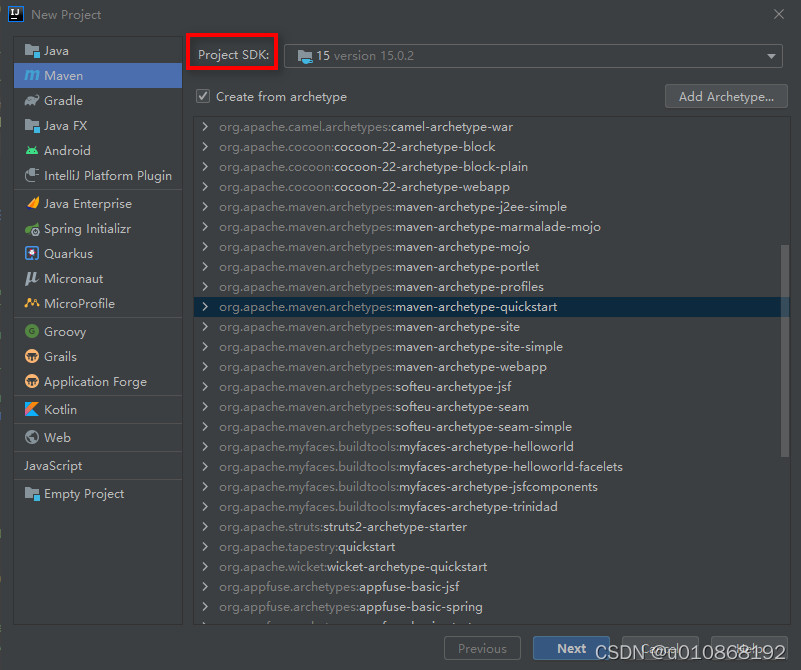
Task: Select maven-archetype-marmalade-mojo row
Action: click(x=491, y=227)
